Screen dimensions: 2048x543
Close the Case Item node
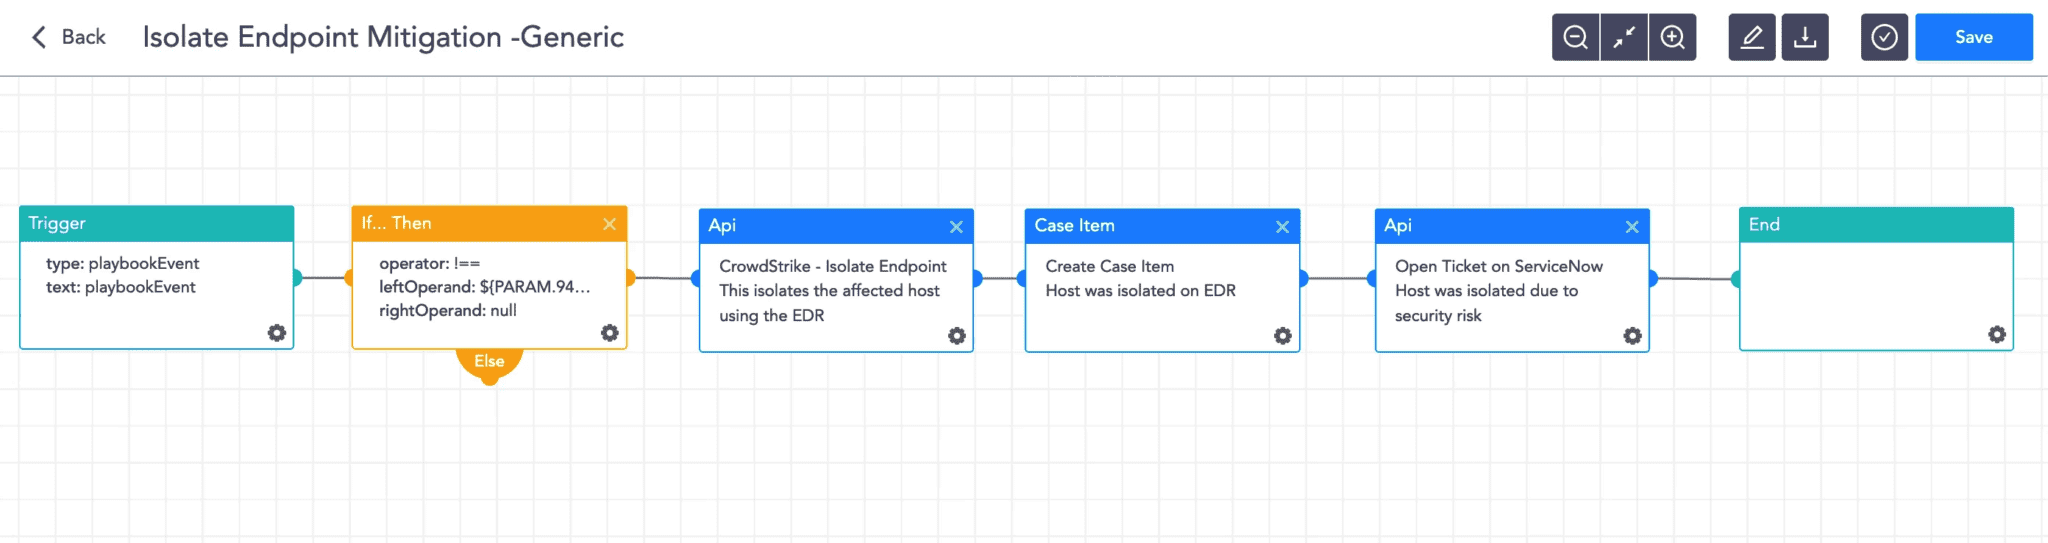(x=1282, y=227)
